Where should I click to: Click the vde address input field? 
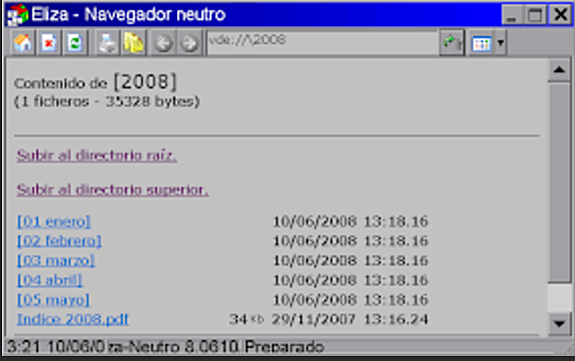click(323, 43)
